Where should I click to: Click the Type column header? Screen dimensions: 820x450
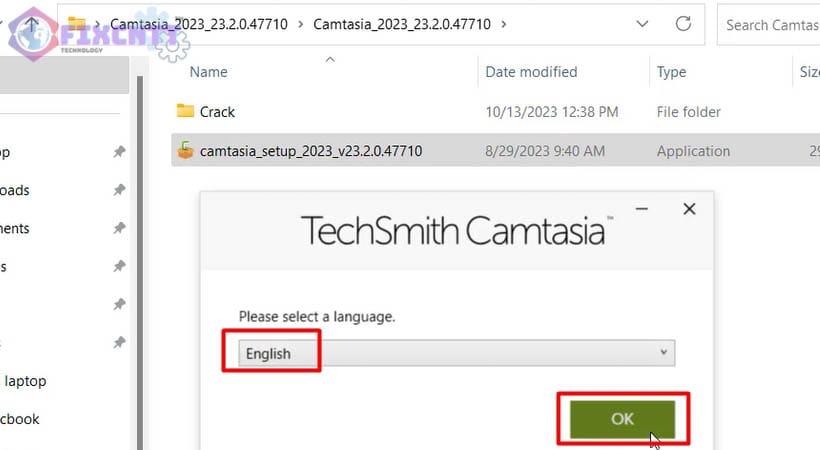point(671,72)
